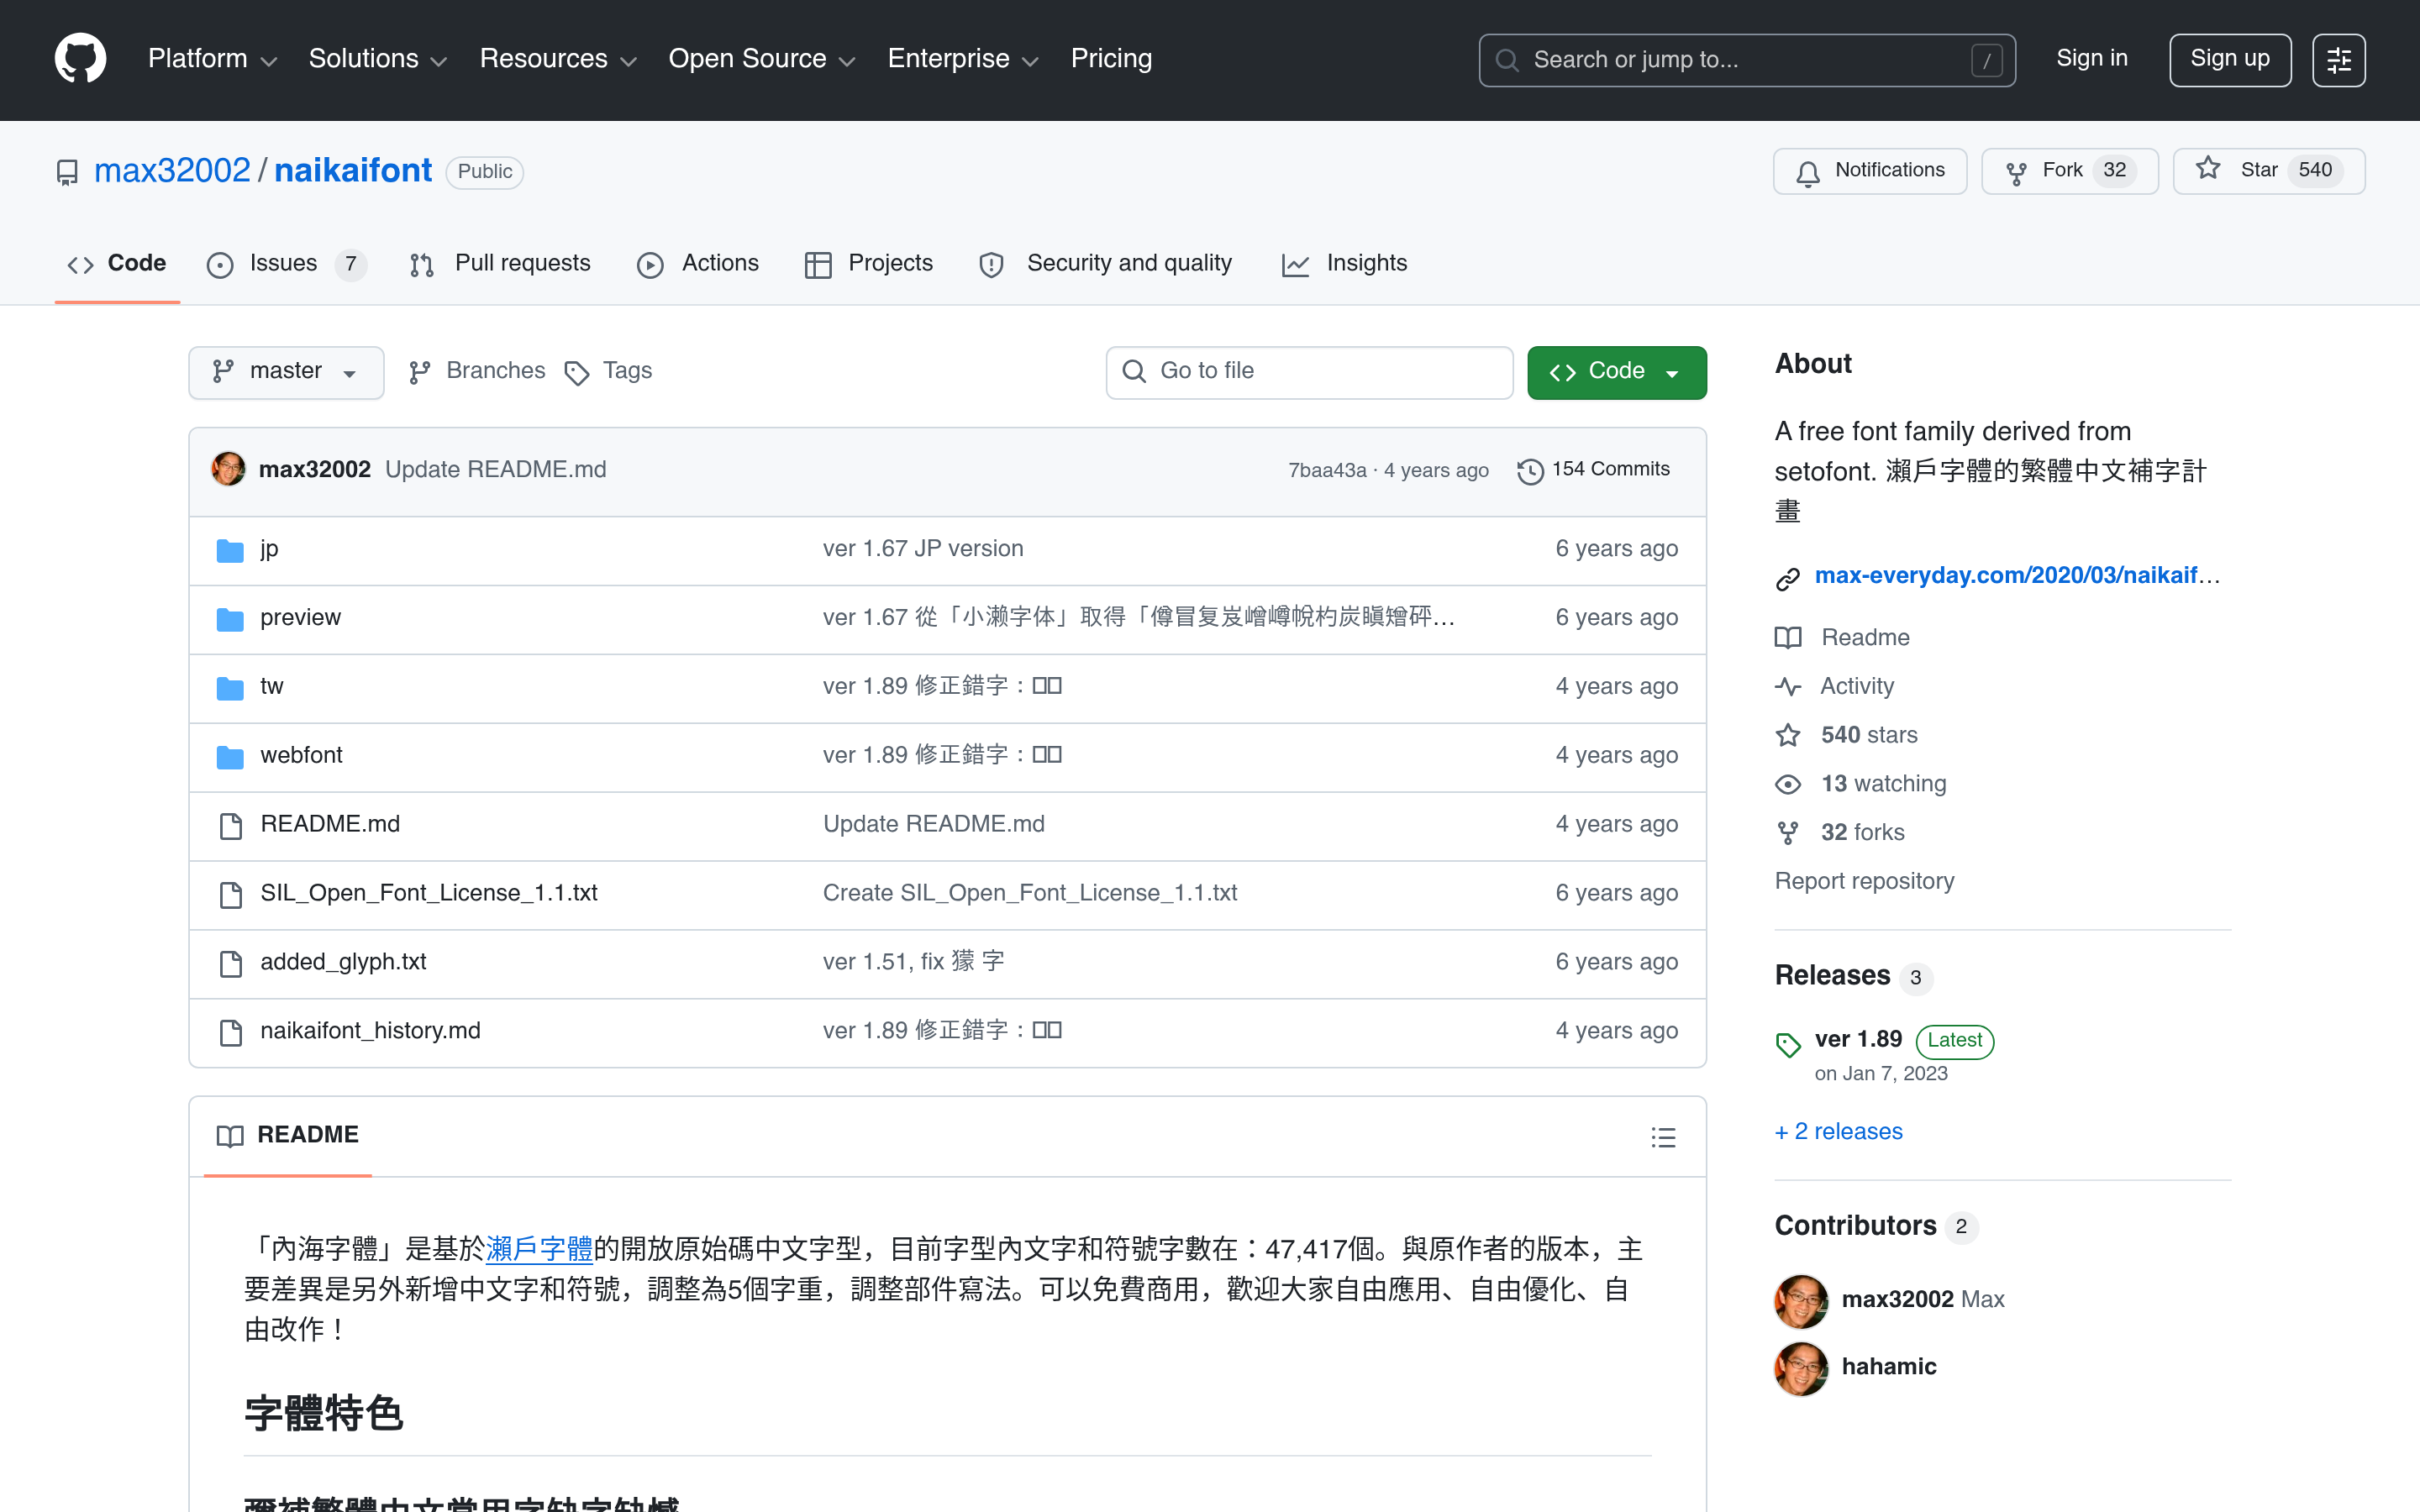Switch to Security and quality tab
Image resolution: width=2420 pixels, height=1512 pixels.
point(1105,264)
